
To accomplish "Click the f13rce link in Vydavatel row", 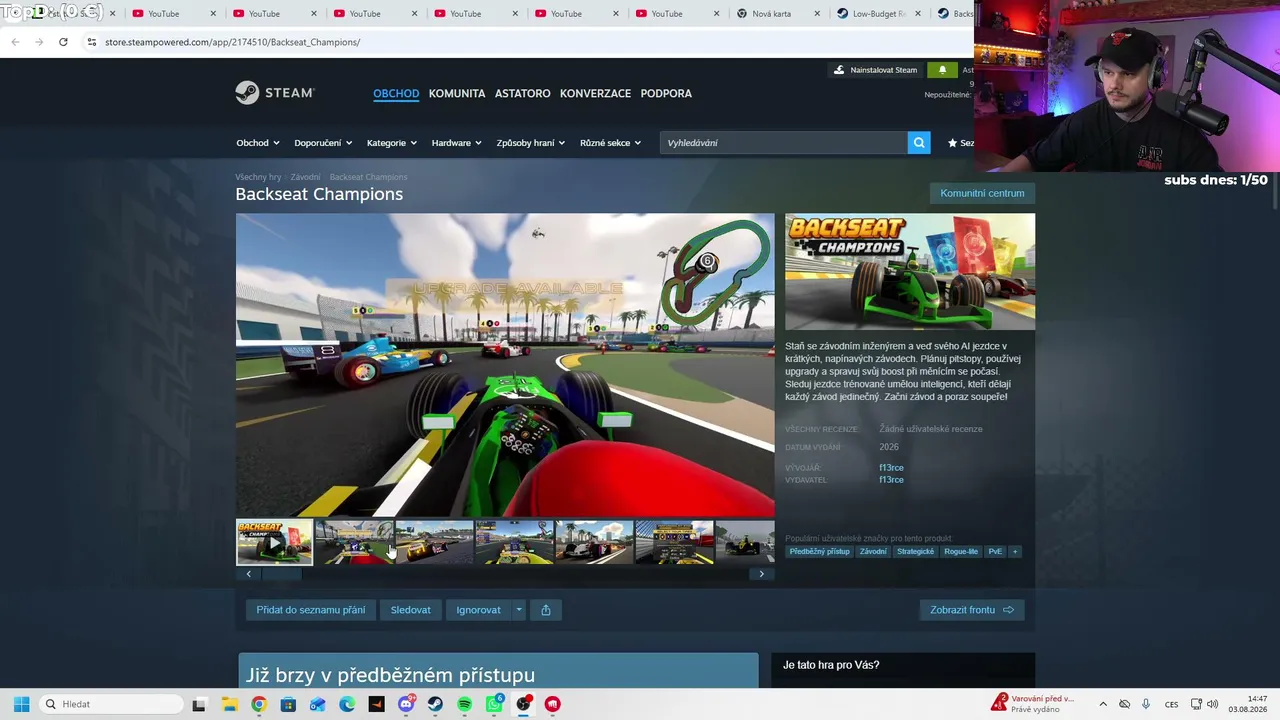I will coord(891,480).
